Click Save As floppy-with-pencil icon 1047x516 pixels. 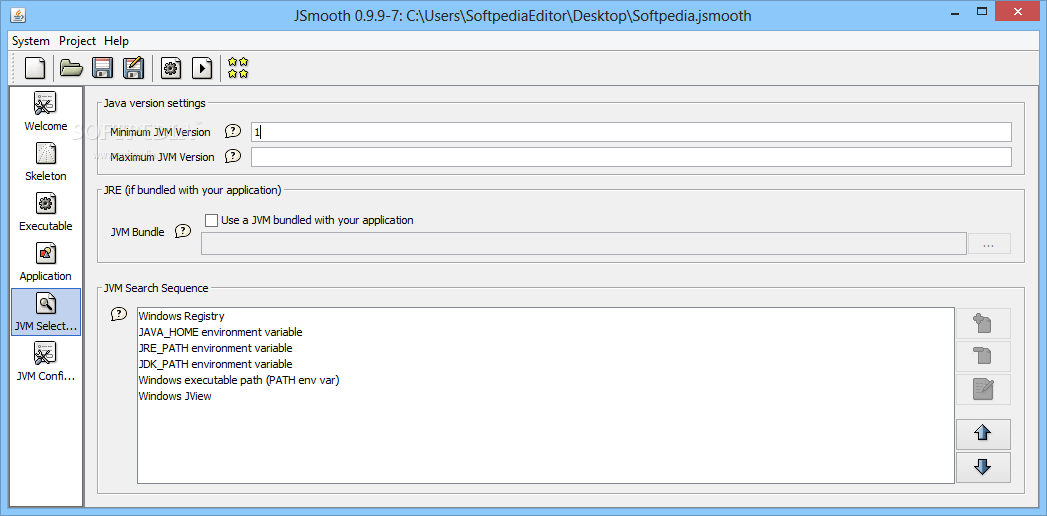(x=134, y=68)
